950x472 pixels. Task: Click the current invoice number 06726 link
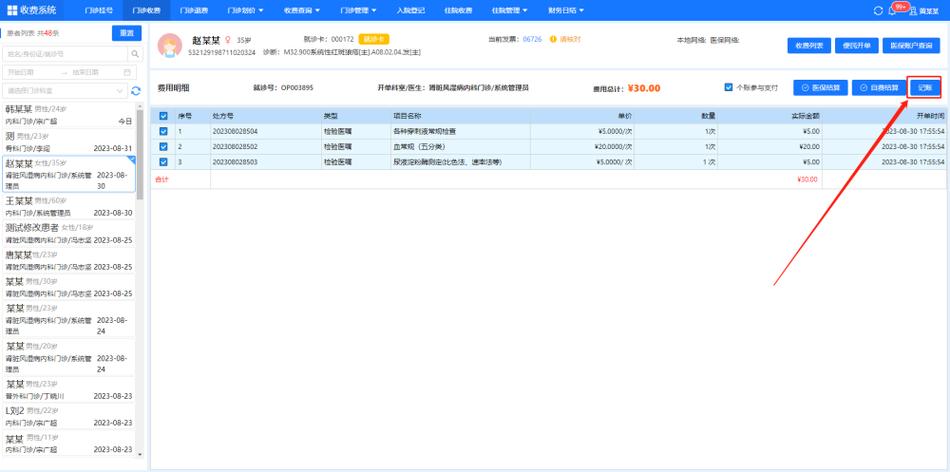click(x=532, y=39)
